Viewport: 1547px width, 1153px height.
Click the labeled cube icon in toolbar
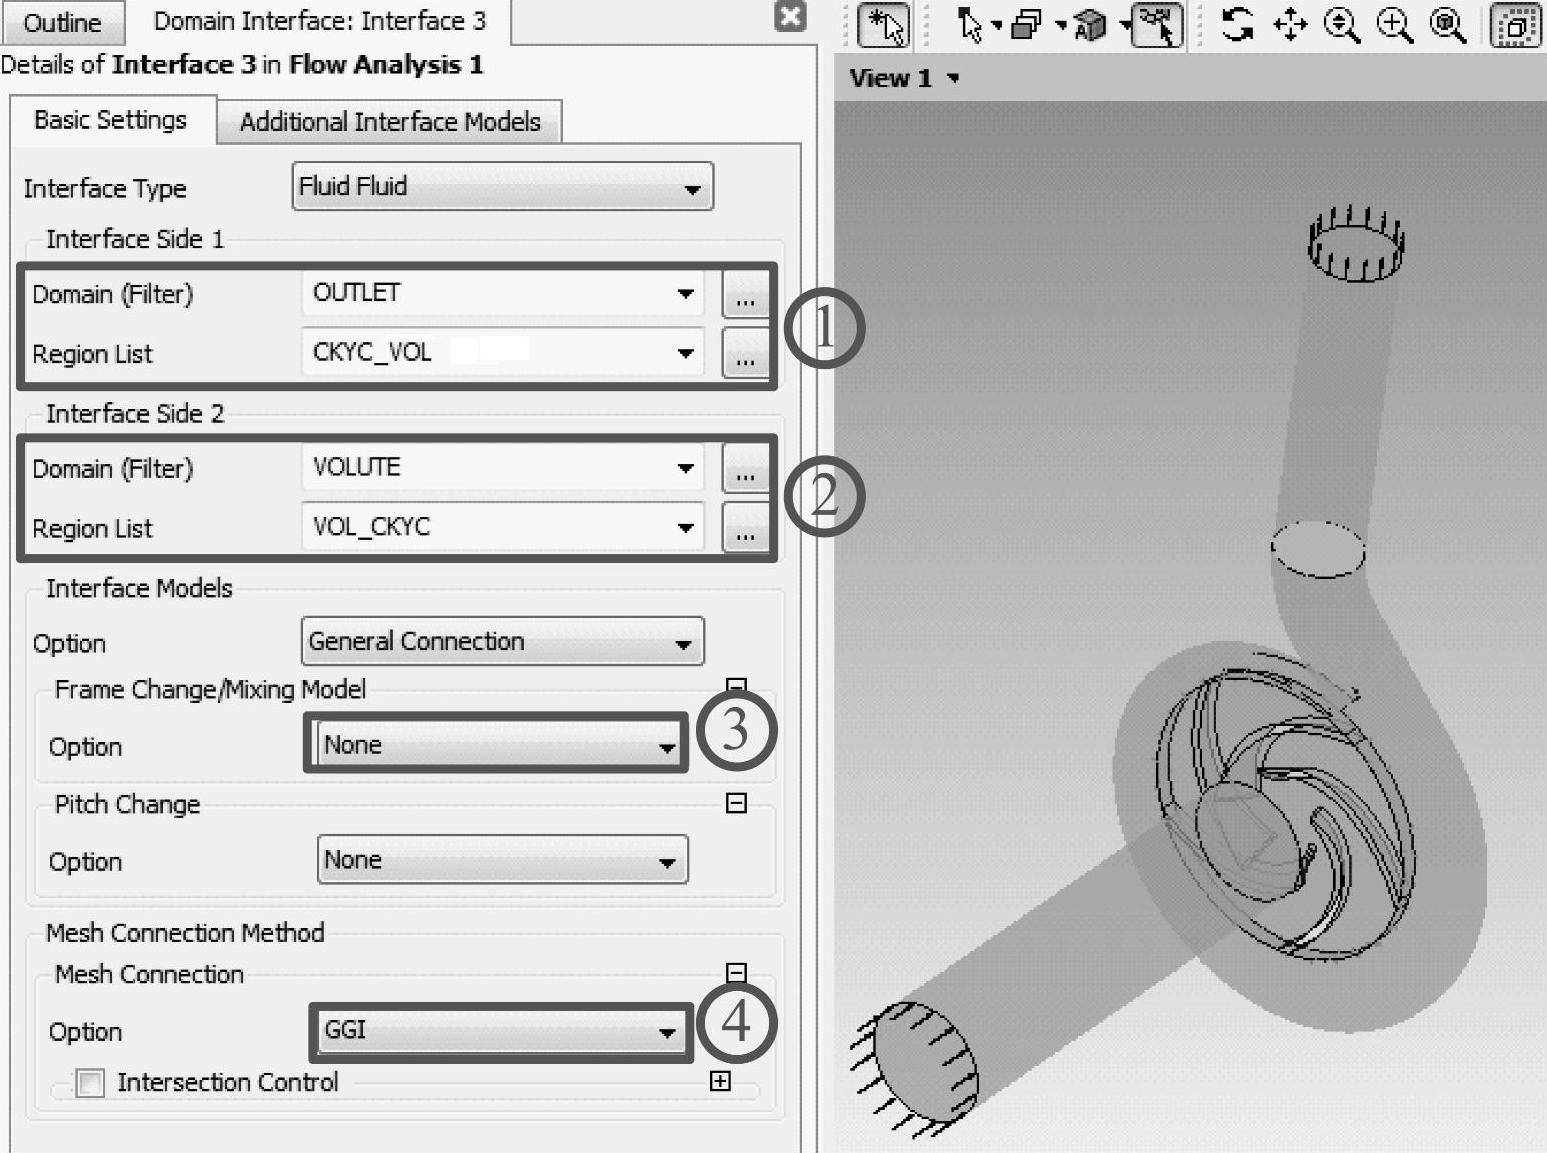(x=1090, y=26)
